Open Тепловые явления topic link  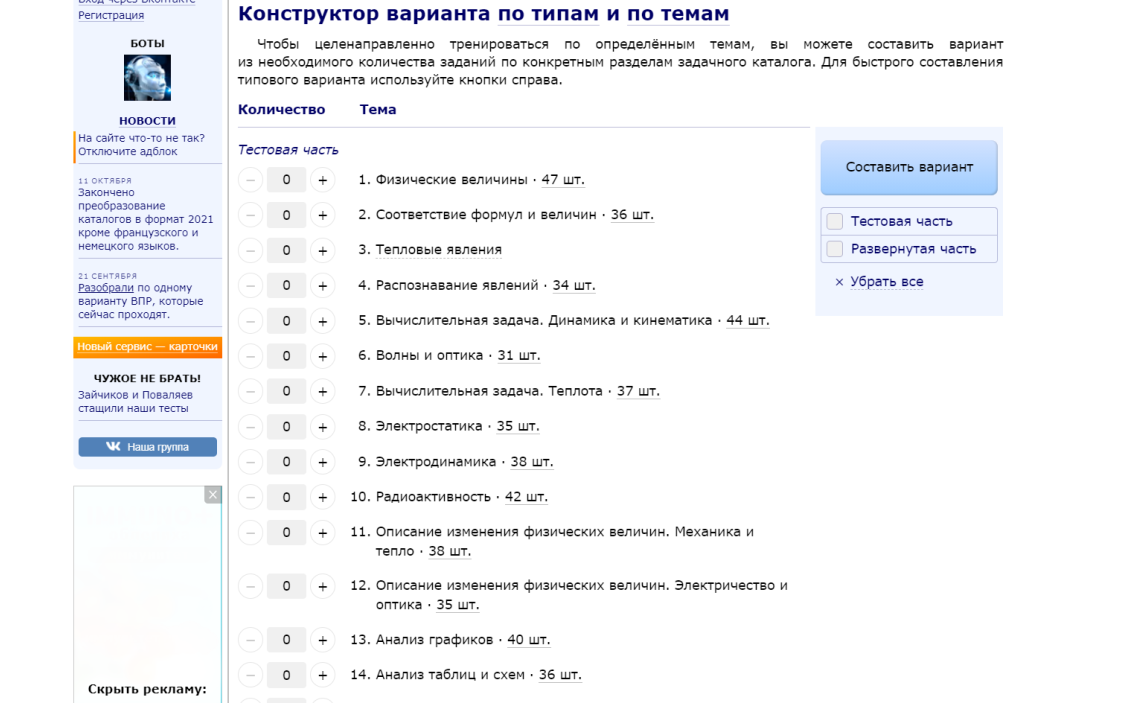coord(438,250)
